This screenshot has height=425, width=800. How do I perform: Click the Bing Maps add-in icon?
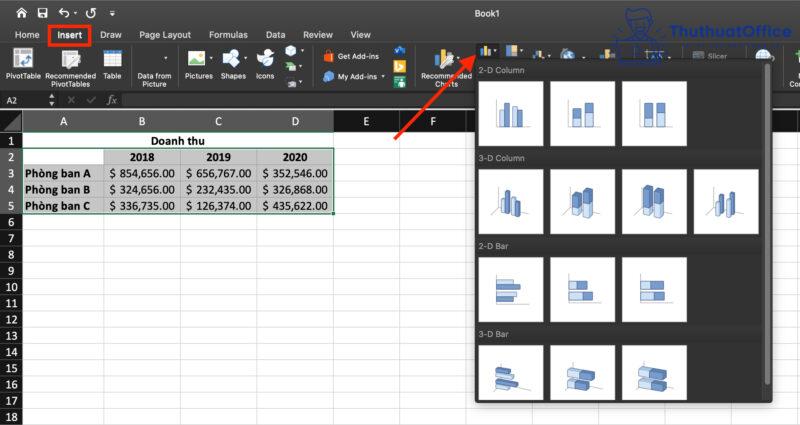tap(400, 66)
